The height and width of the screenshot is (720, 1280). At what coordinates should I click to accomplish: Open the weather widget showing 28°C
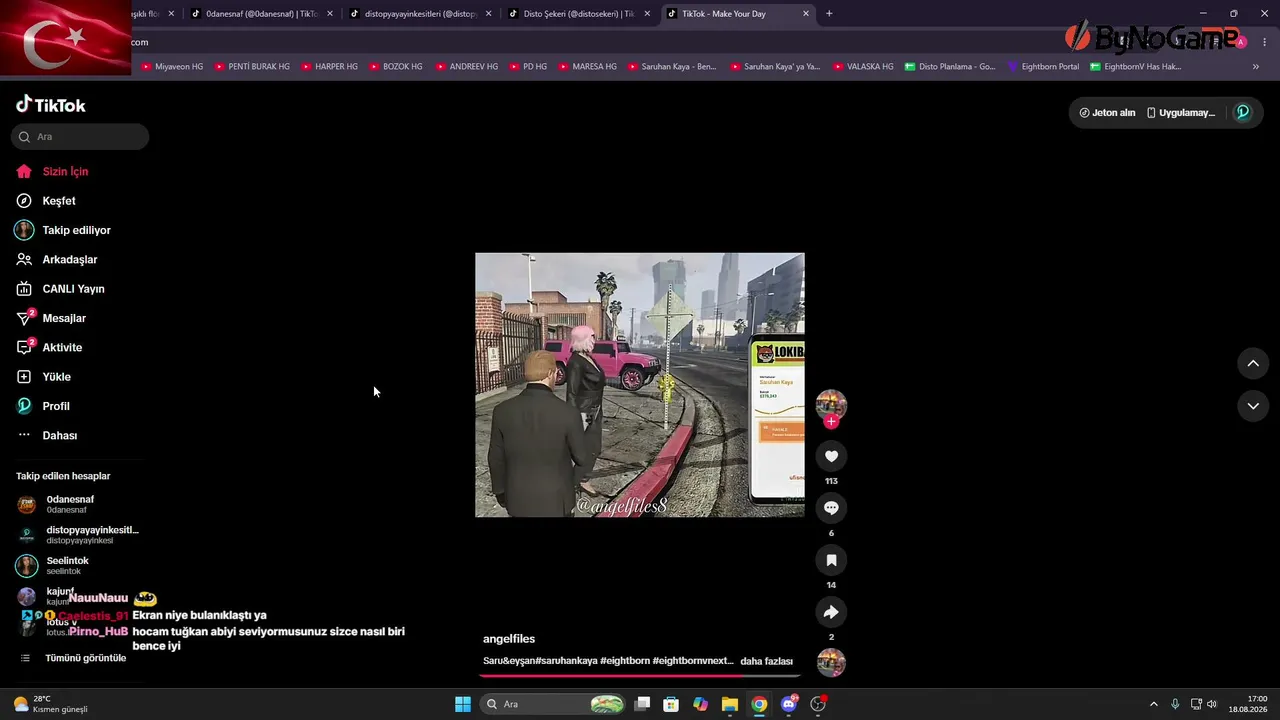(x=50, y=704)
